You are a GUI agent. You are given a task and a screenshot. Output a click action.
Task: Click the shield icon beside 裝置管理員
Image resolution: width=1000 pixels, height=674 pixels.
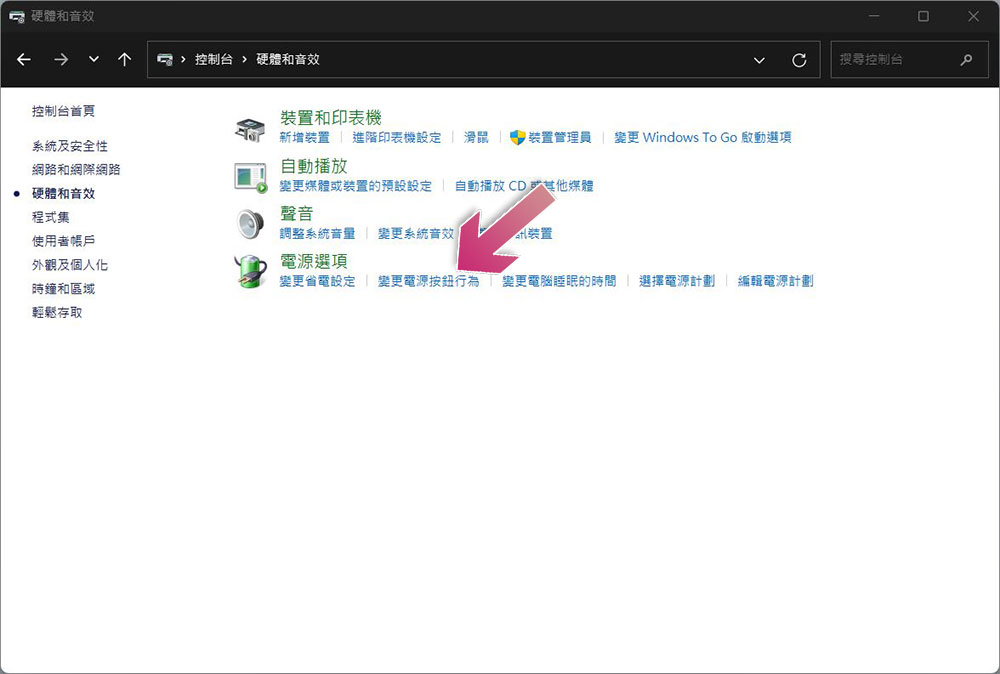tap(517, 137)
